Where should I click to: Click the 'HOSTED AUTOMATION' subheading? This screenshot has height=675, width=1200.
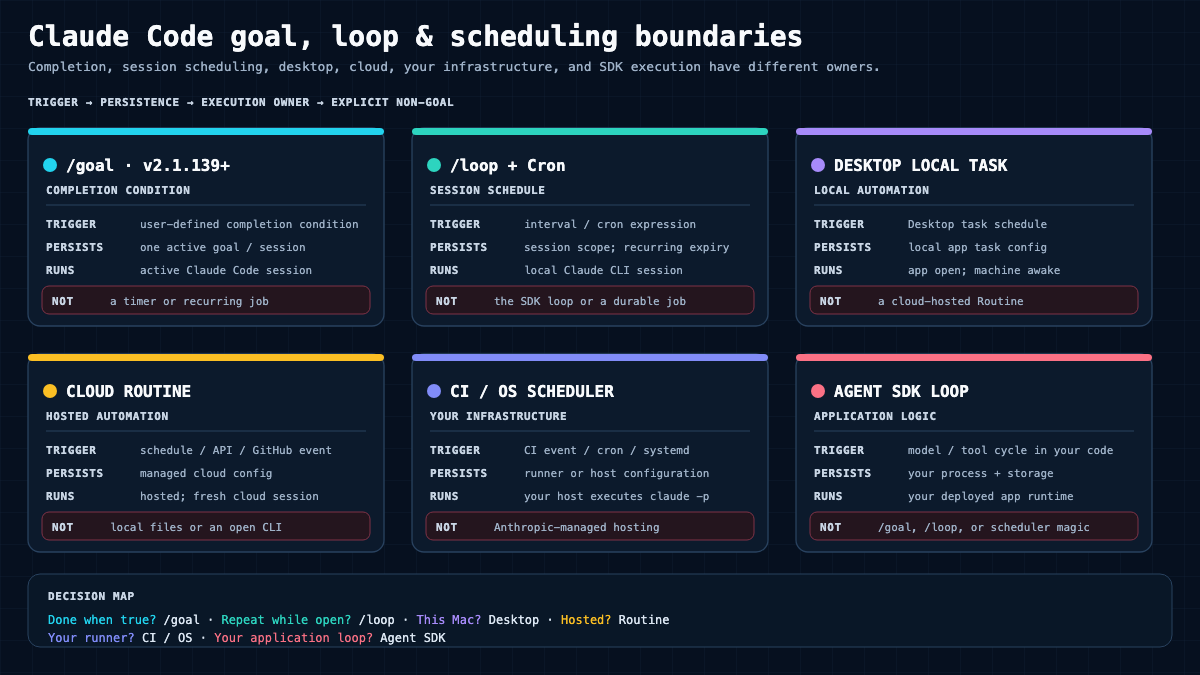[x=107, y=416]
